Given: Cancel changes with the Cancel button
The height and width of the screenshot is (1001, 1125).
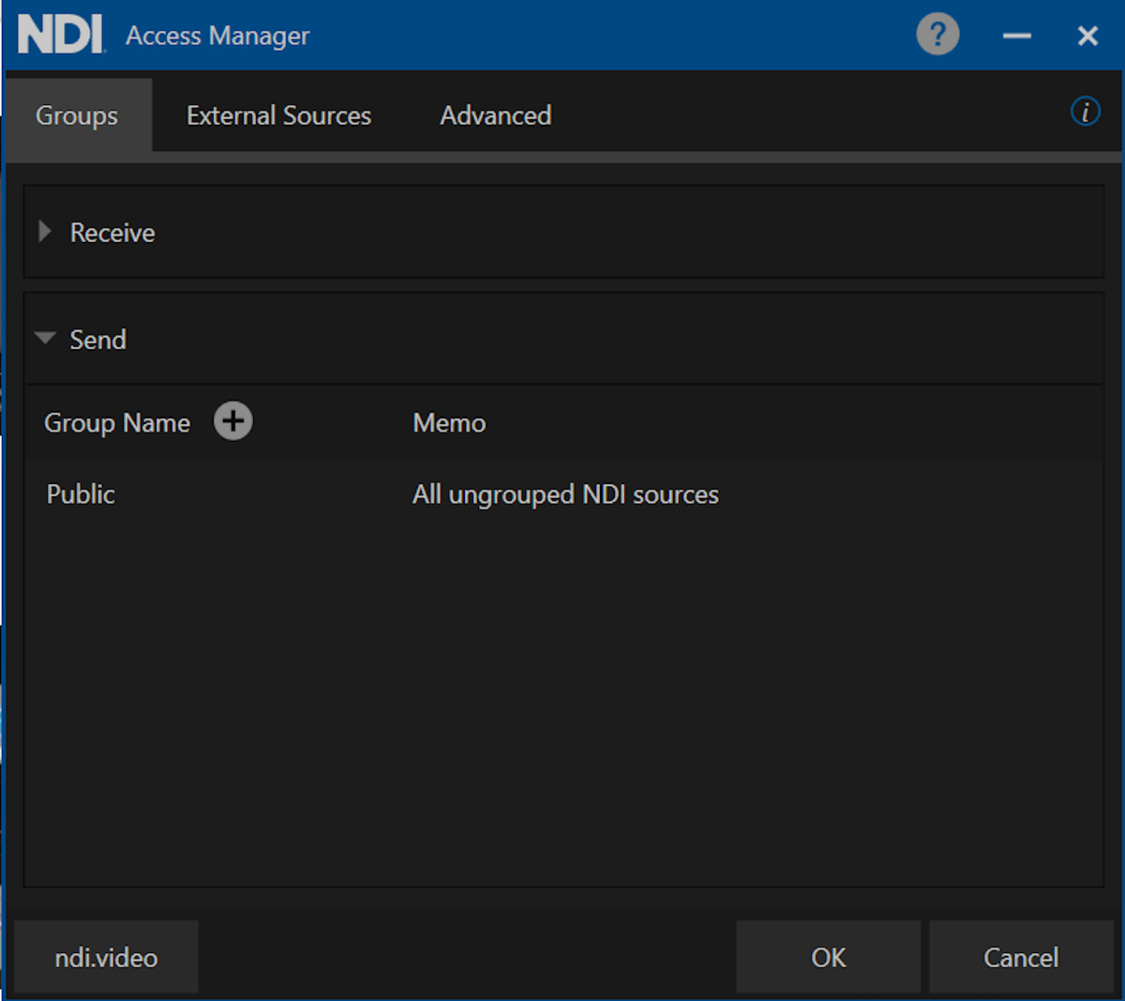Looking at the screenshot, I should click(1020, 957).
